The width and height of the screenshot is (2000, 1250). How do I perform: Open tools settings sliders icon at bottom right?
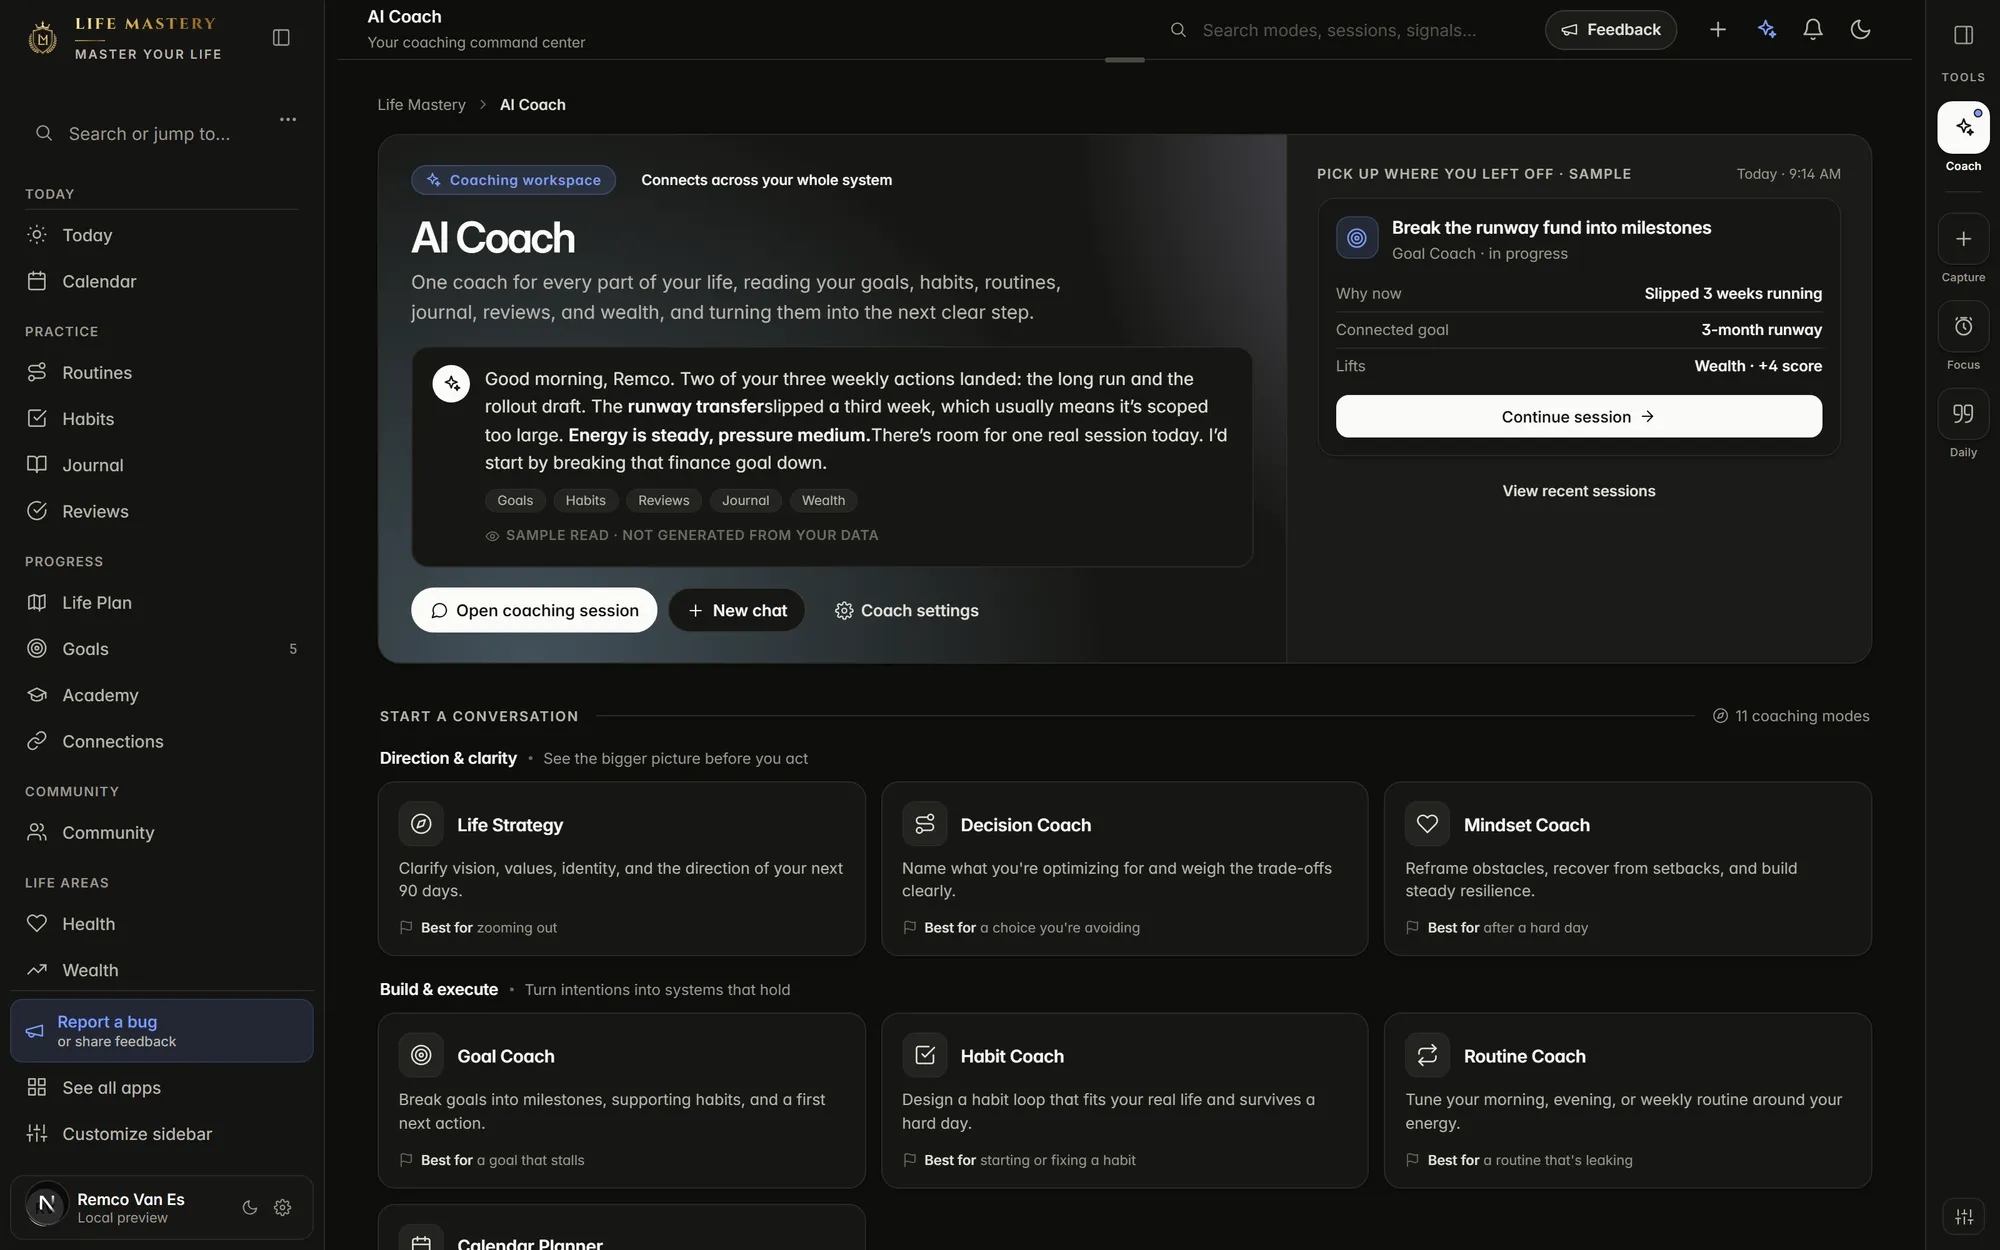(x=1964, y=1216)
